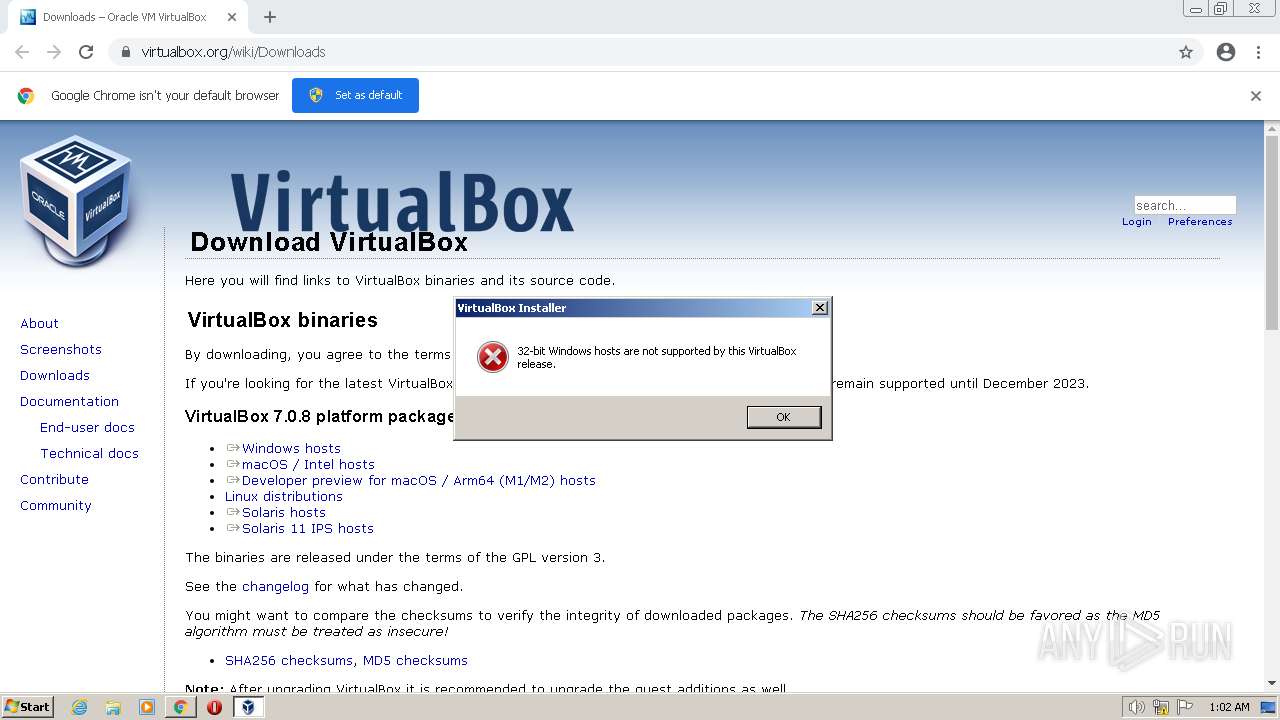Open MD5 checksums link
The width and height of the screenshot is (1280, 720).
pos(415,660)
